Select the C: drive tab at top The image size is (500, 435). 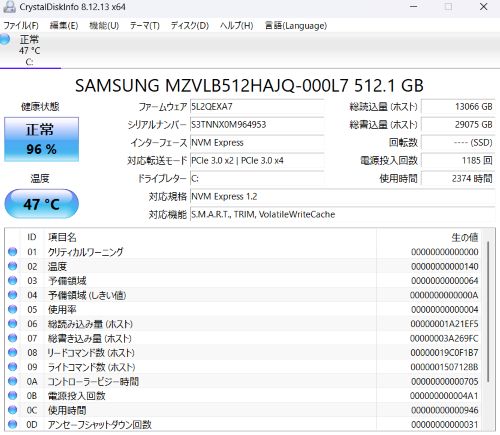[x=29, y=50]
